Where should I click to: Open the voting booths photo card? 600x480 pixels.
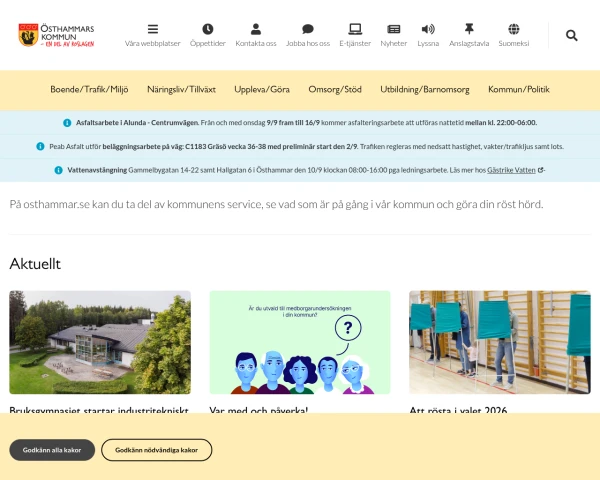tap(500, 342)
